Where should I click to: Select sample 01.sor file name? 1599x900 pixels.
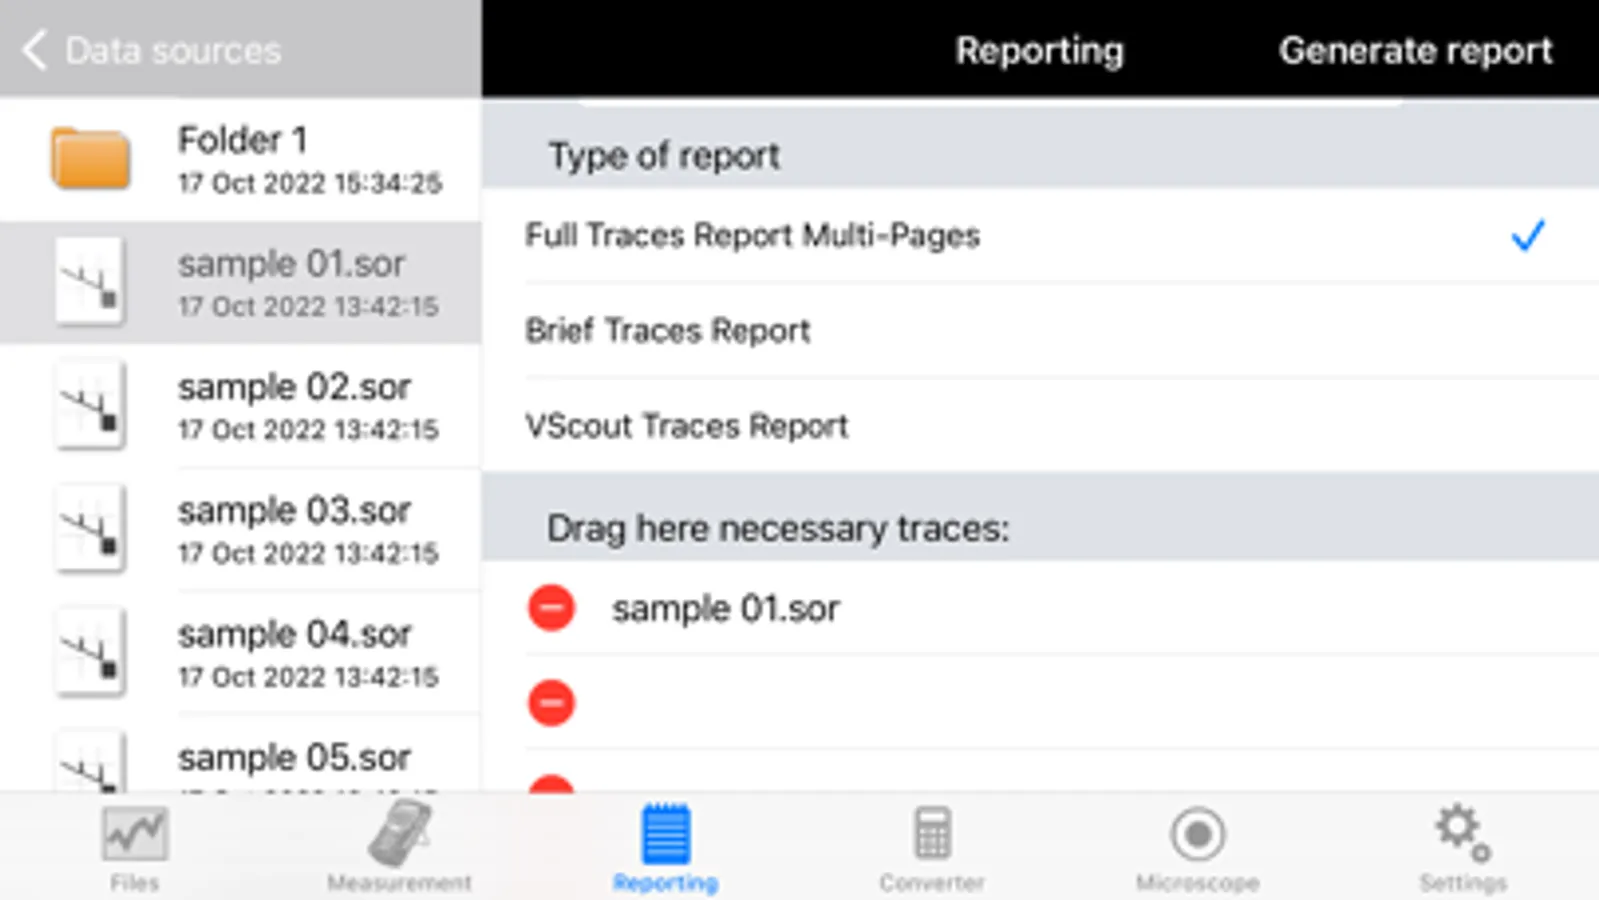click(291, 264)
